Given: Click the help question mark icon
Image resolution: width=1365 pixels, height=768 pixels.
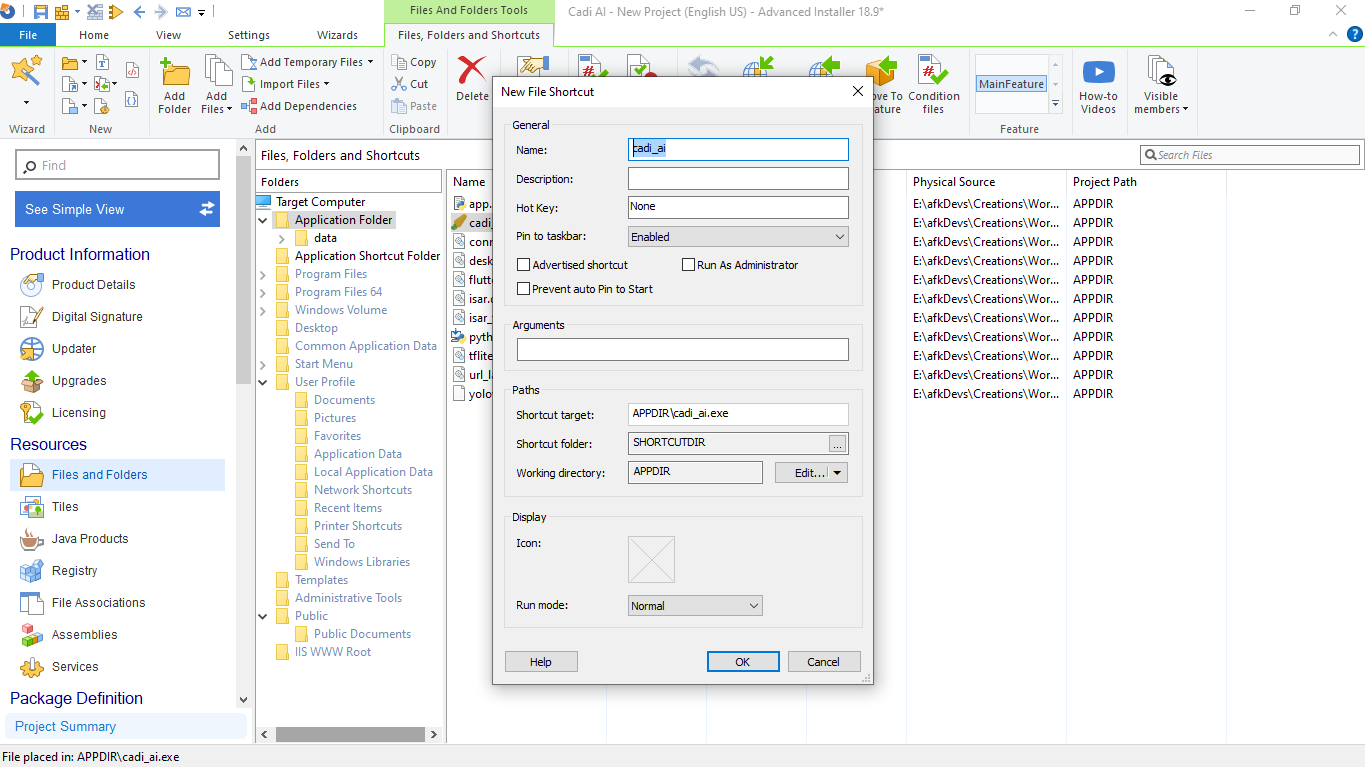Looking at the screenshot, I should pos(1354,34).
